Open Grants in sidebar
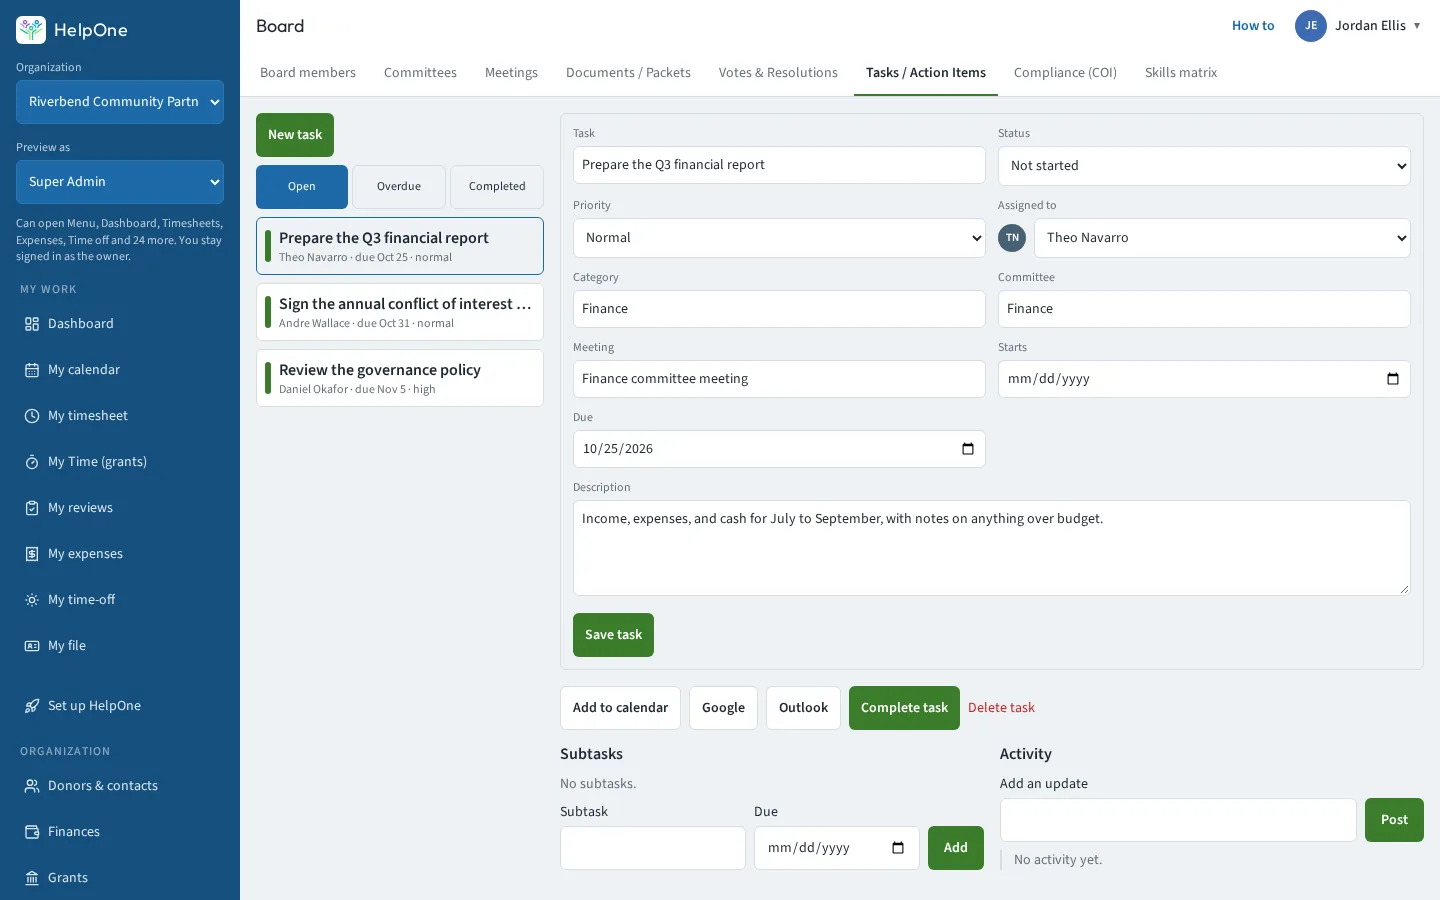1440x900 pixels. (x=120, y=878)
